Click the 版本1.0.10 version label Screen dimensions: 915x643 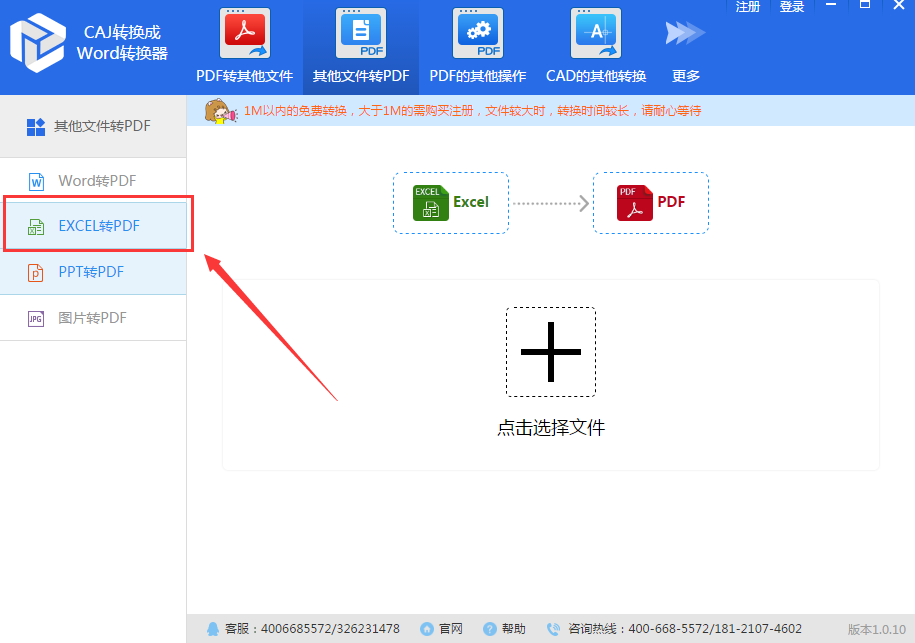tap(876, 630)
